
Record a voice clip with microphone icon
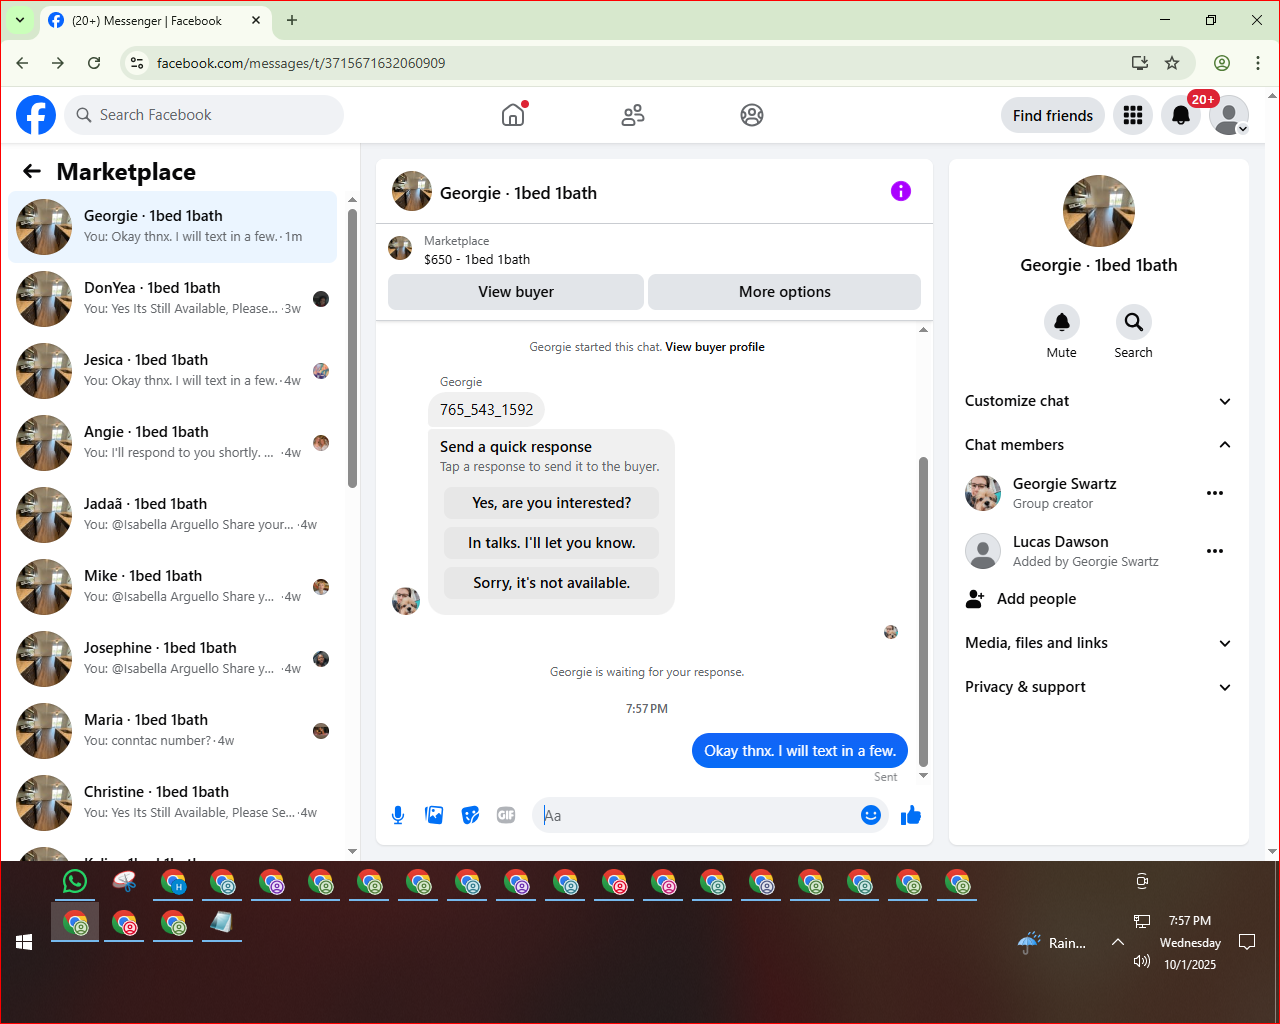(398, 815)
